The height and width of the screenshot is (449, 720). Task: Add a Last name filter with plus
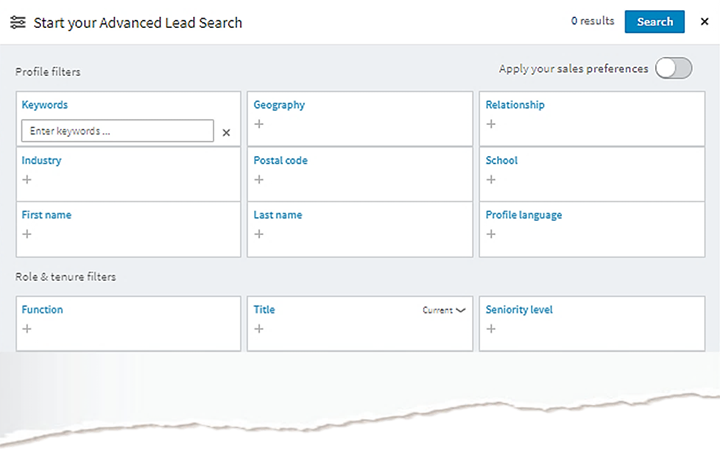coord(259,234)
